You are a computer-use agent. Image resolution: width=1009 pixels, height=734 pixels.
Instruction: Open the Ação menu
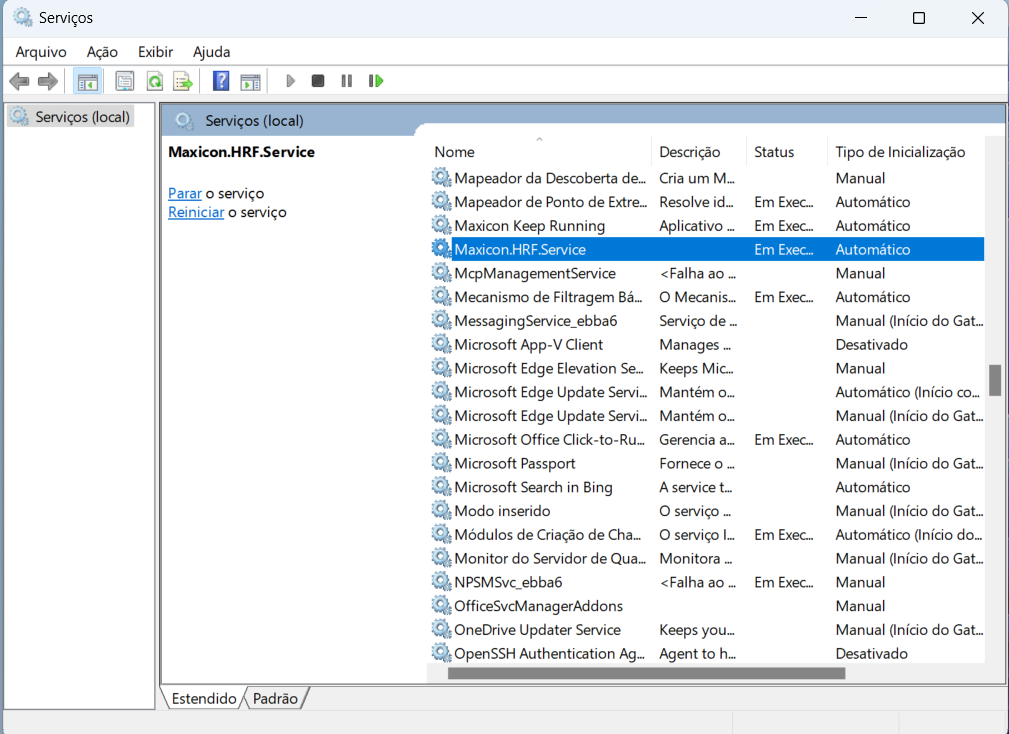tap(102, 52)
